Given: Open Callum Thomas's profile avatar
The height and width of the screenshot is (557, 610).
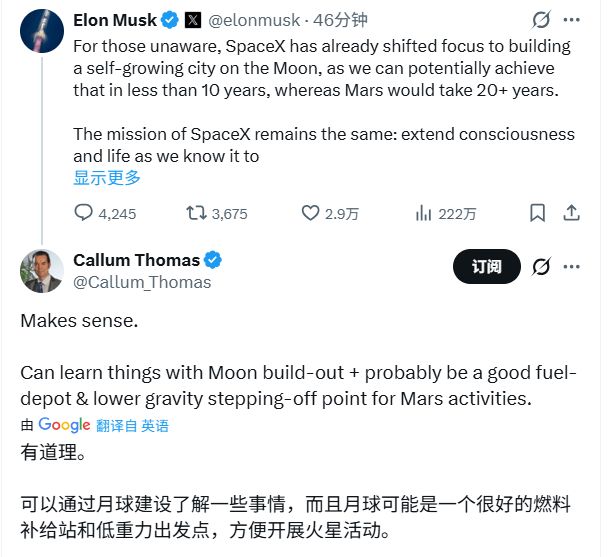Looking at the screenshot, I should (x=41, y=270).
